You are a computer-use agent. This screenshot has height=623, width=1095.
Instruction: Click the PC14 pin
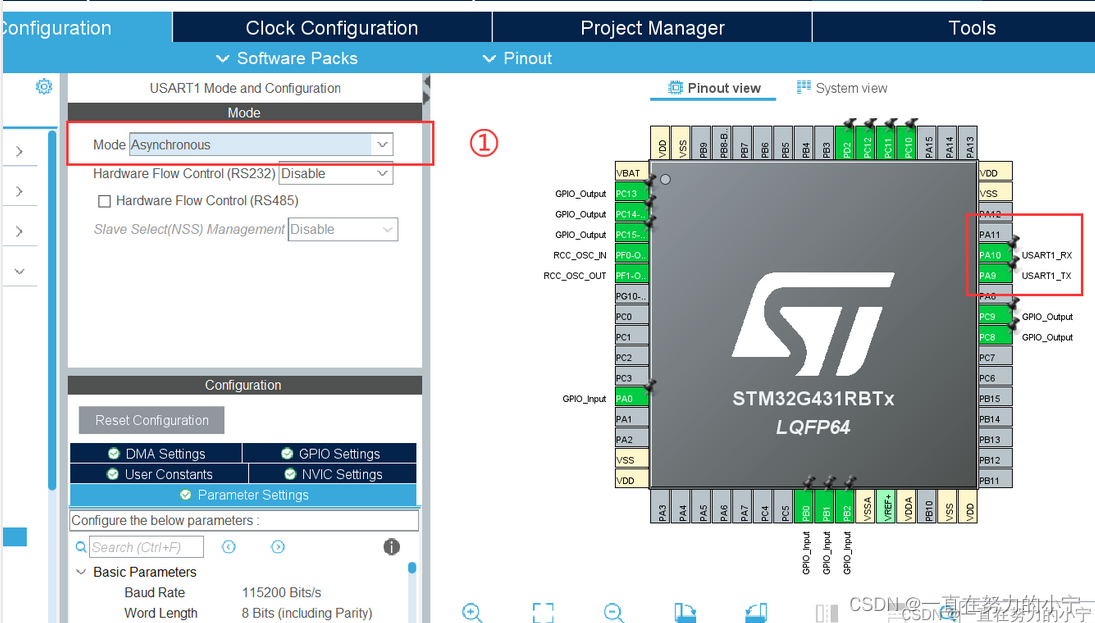click(631, 214)
